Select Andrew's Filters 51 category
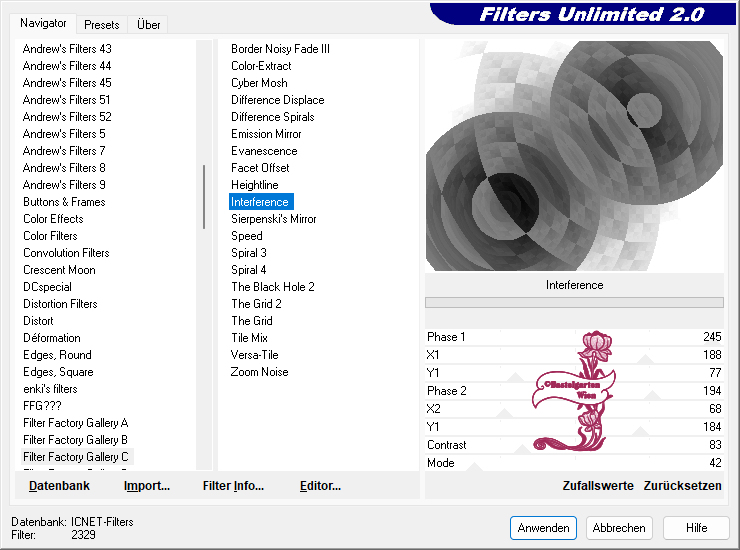Viewport: 740px width, 550px height. pos(67,100)
